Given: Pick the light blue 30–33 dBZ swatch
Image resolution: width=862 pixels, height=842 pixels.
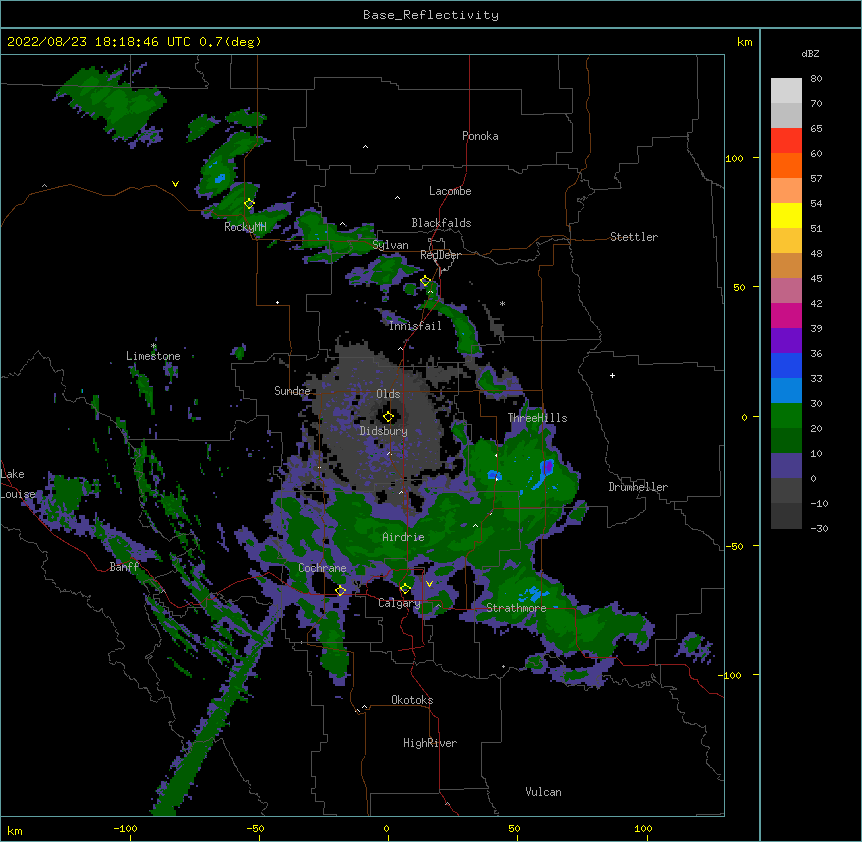Looking at the screenshot, I should point(786,391).
